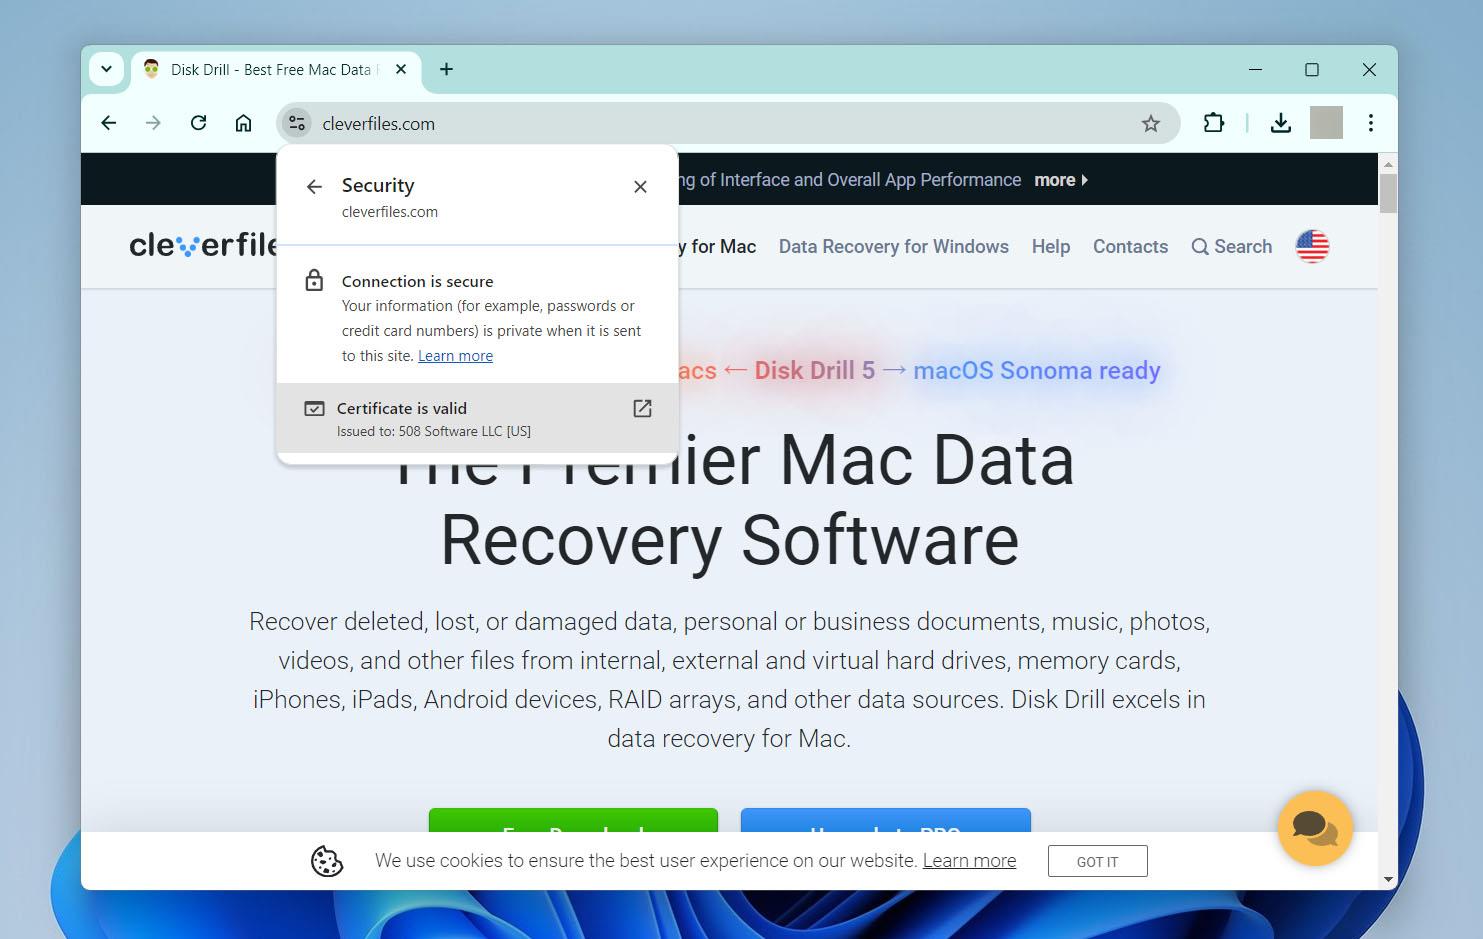Click the certificate external-link icon
Screen dimensions: 1483x939
pos(642,408)
